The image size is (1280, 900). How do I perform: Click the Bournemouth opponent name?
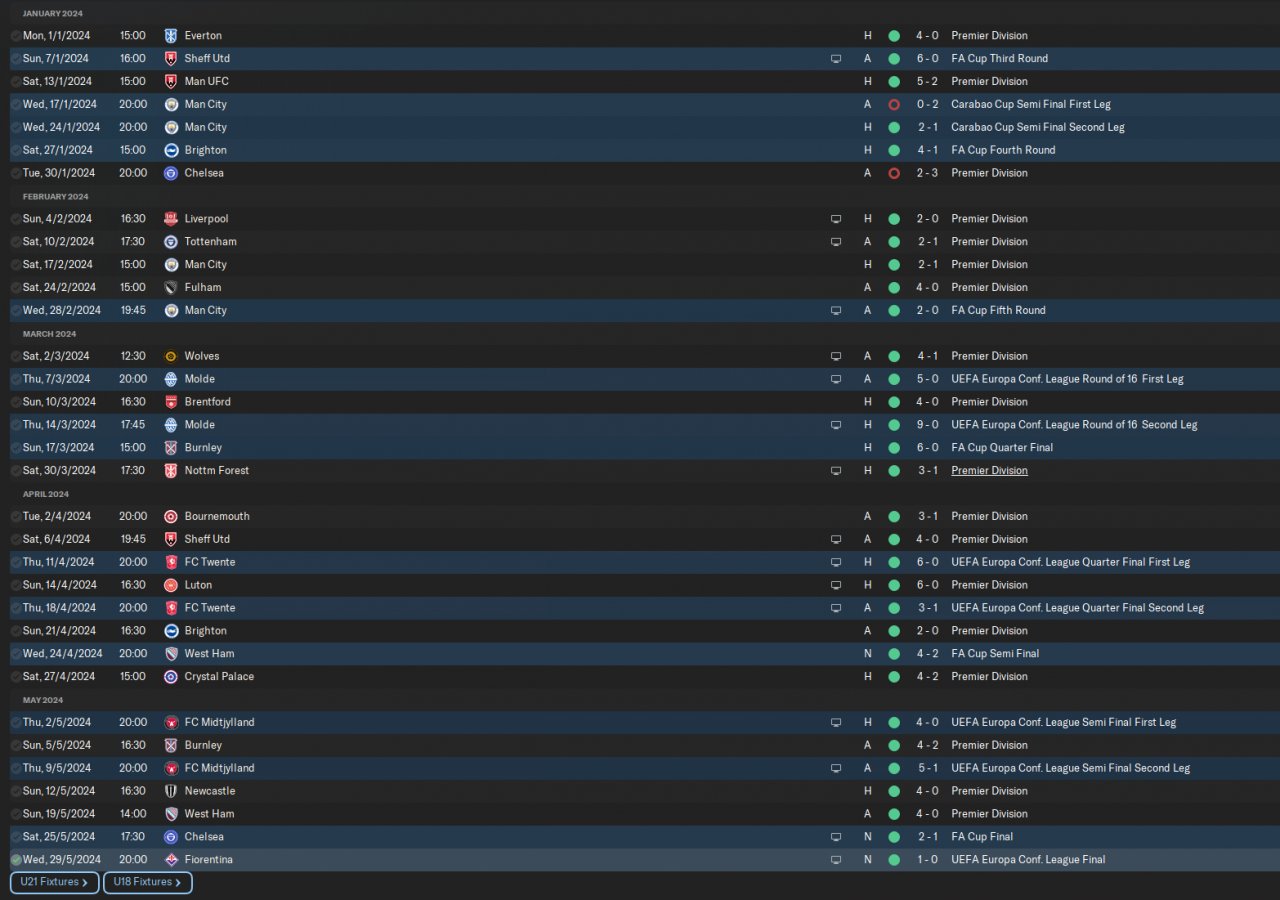[217, 516]
